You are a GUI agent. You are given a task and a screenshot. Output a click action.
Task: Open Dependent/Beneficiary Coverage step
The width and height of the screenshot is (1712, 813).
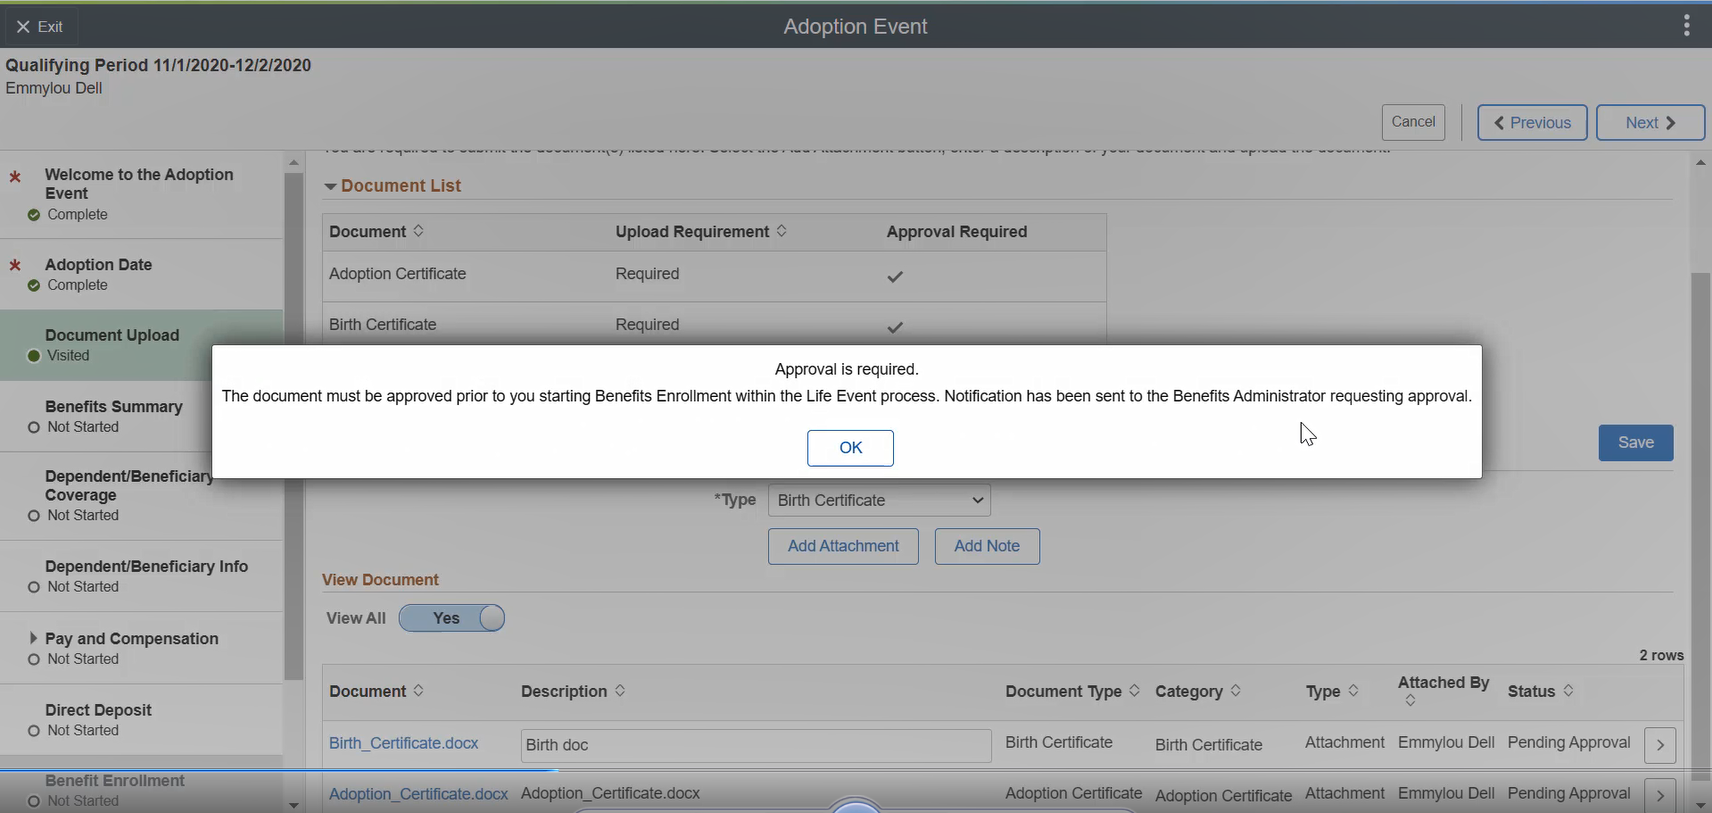coord(142,496)
